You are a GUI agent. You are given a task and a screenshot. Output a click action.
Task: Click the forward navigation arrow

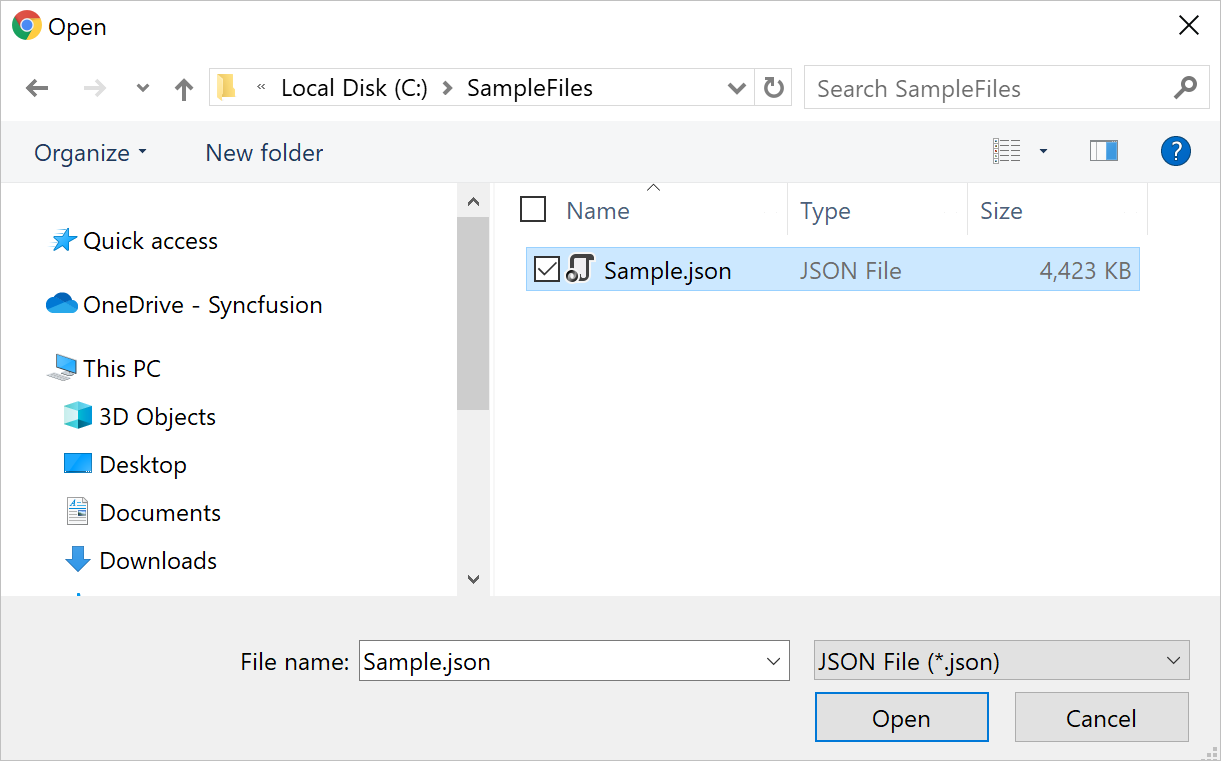pyautogui.click(x=95, y=89)
